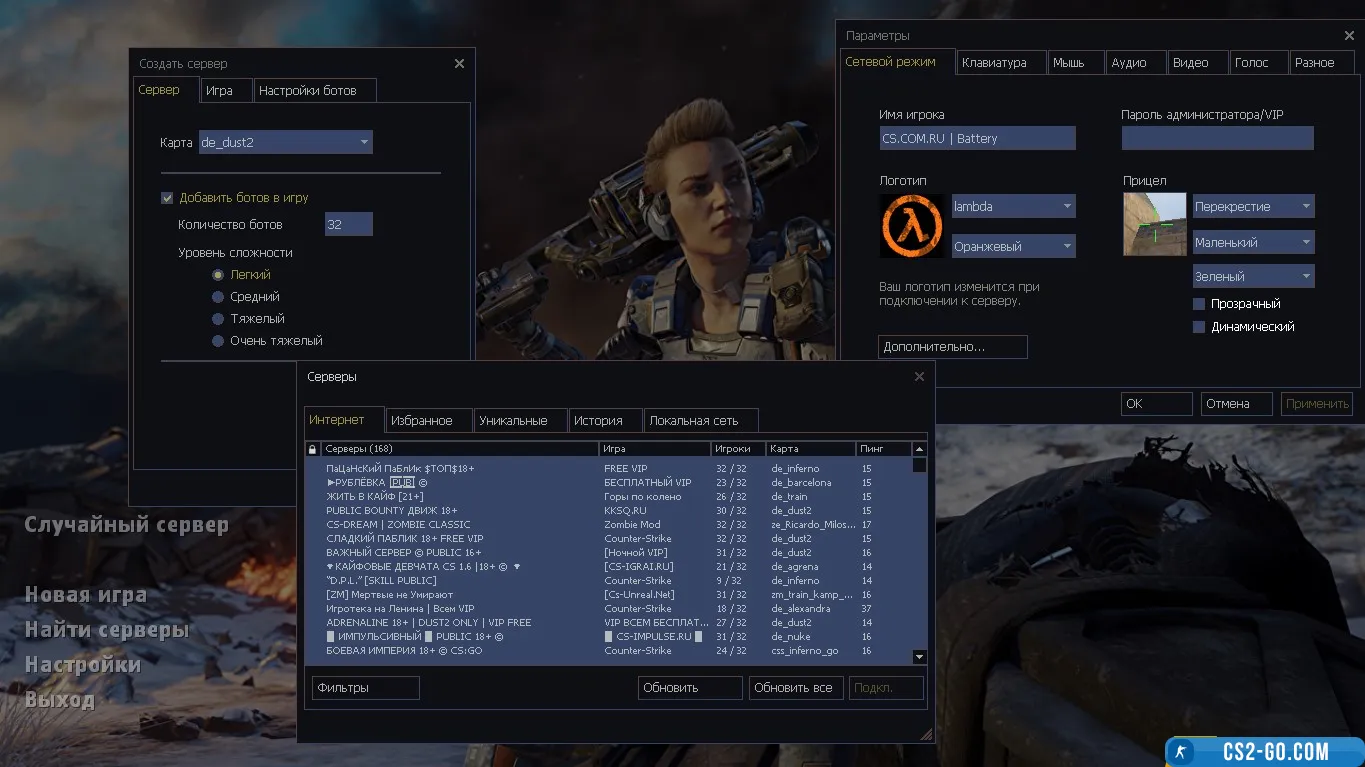This screenshot has width=1365, height=767.
Task: Close the Создать сервер dialog
Action: tap(459, 64)
